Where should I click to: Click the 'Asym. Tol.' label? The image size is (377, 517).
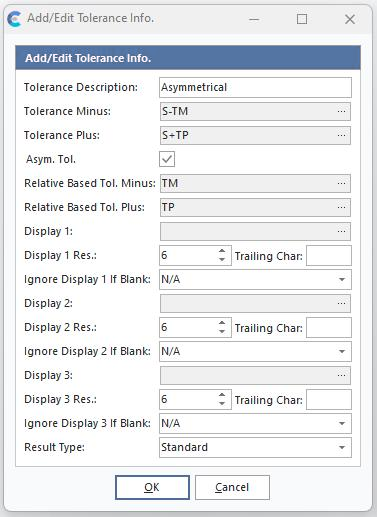point(51,159)
